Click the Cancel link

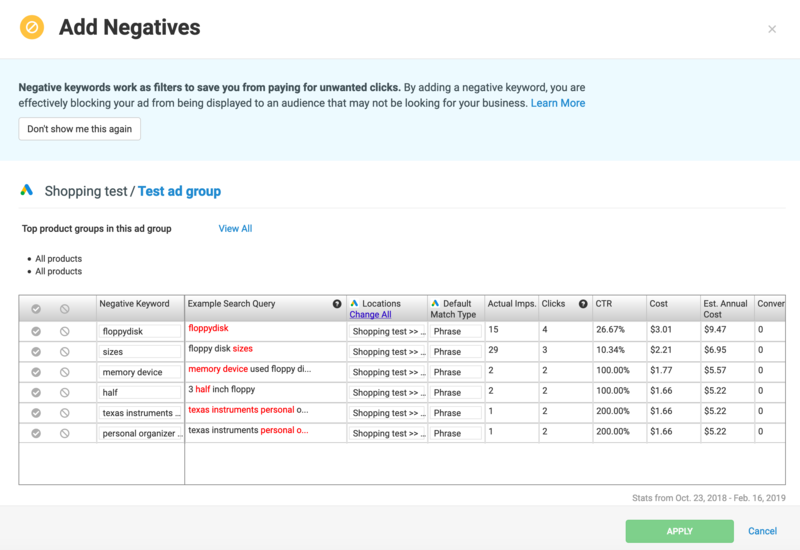coord(762,531)
